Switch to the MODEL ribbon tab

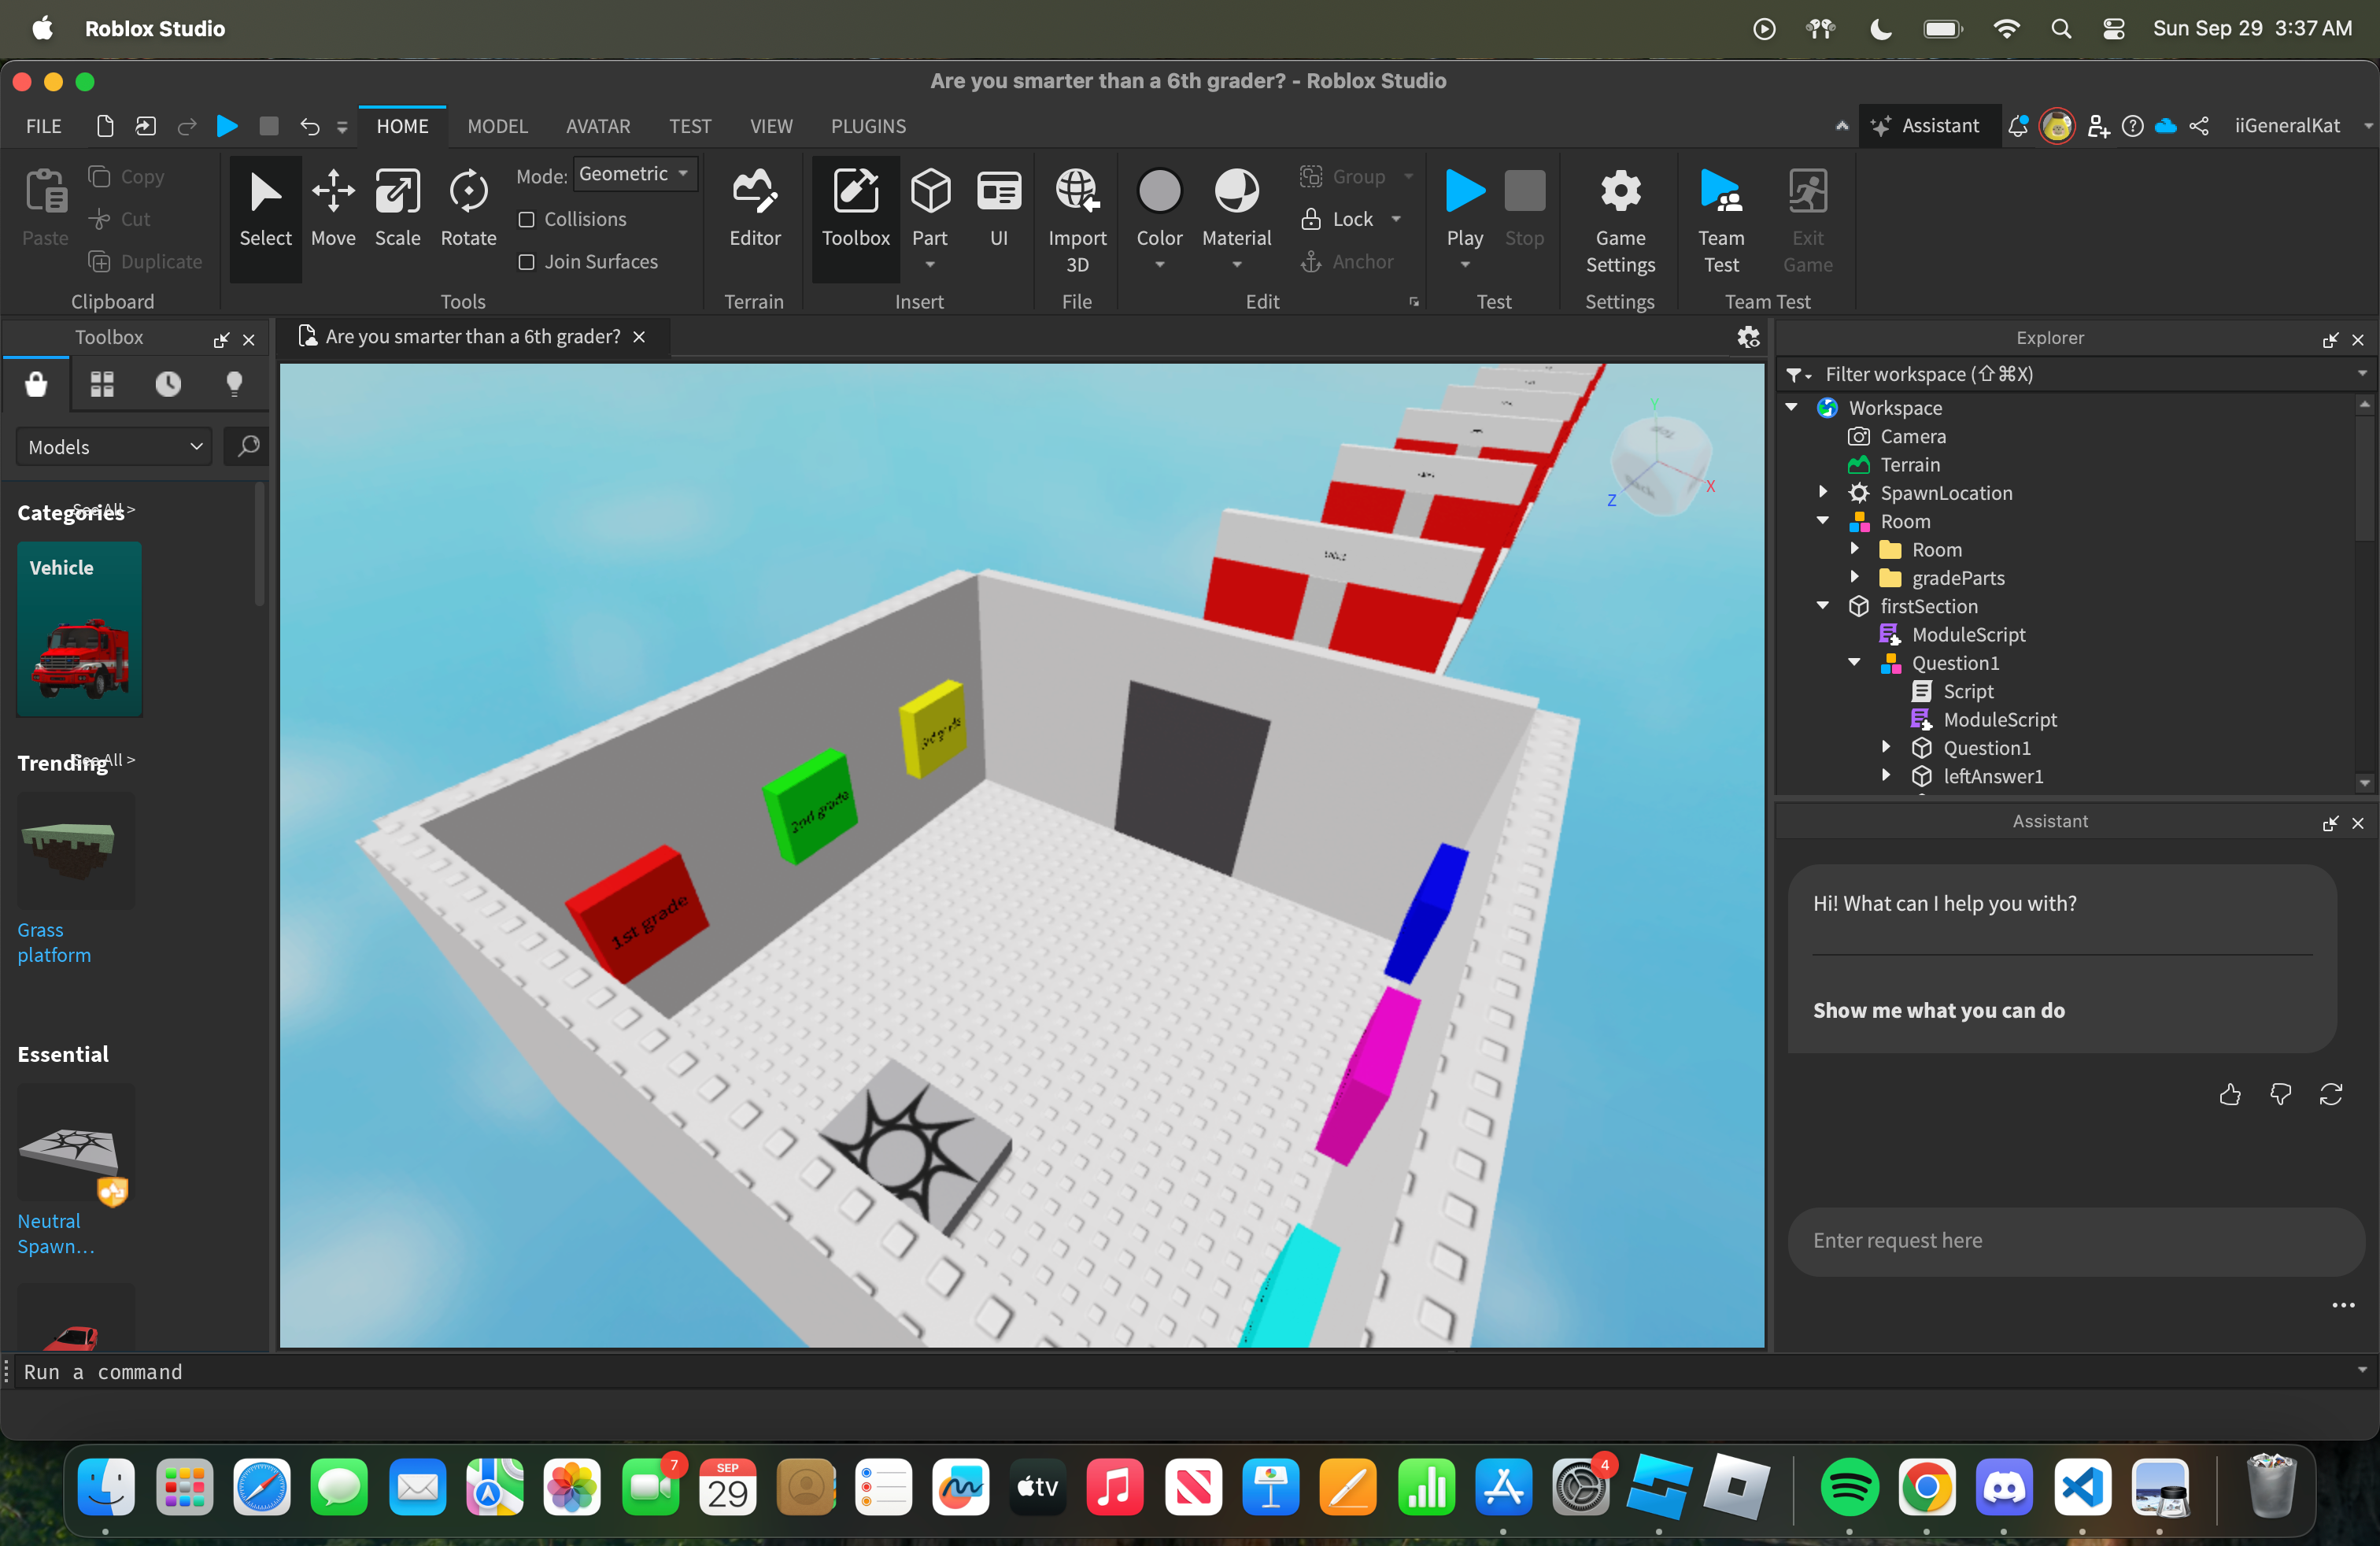pos(497,126)
